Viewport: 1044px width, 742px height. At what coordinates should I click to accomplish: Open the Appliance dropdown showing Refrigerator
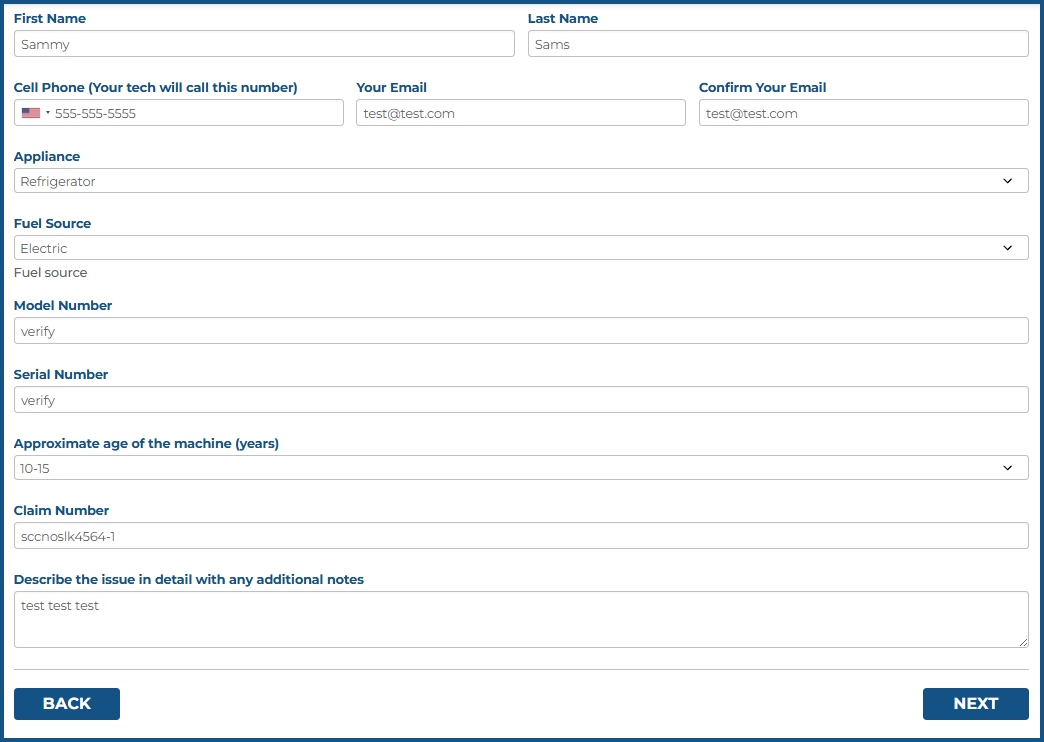[500, 181]
